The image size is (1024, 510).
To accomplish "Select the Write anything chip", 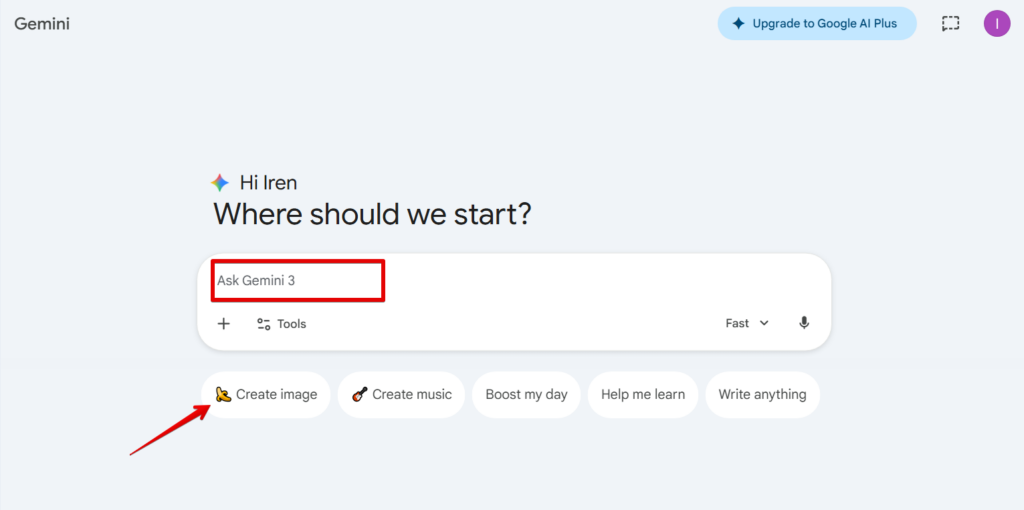I will pyautogui.click(x=762, y=394).
